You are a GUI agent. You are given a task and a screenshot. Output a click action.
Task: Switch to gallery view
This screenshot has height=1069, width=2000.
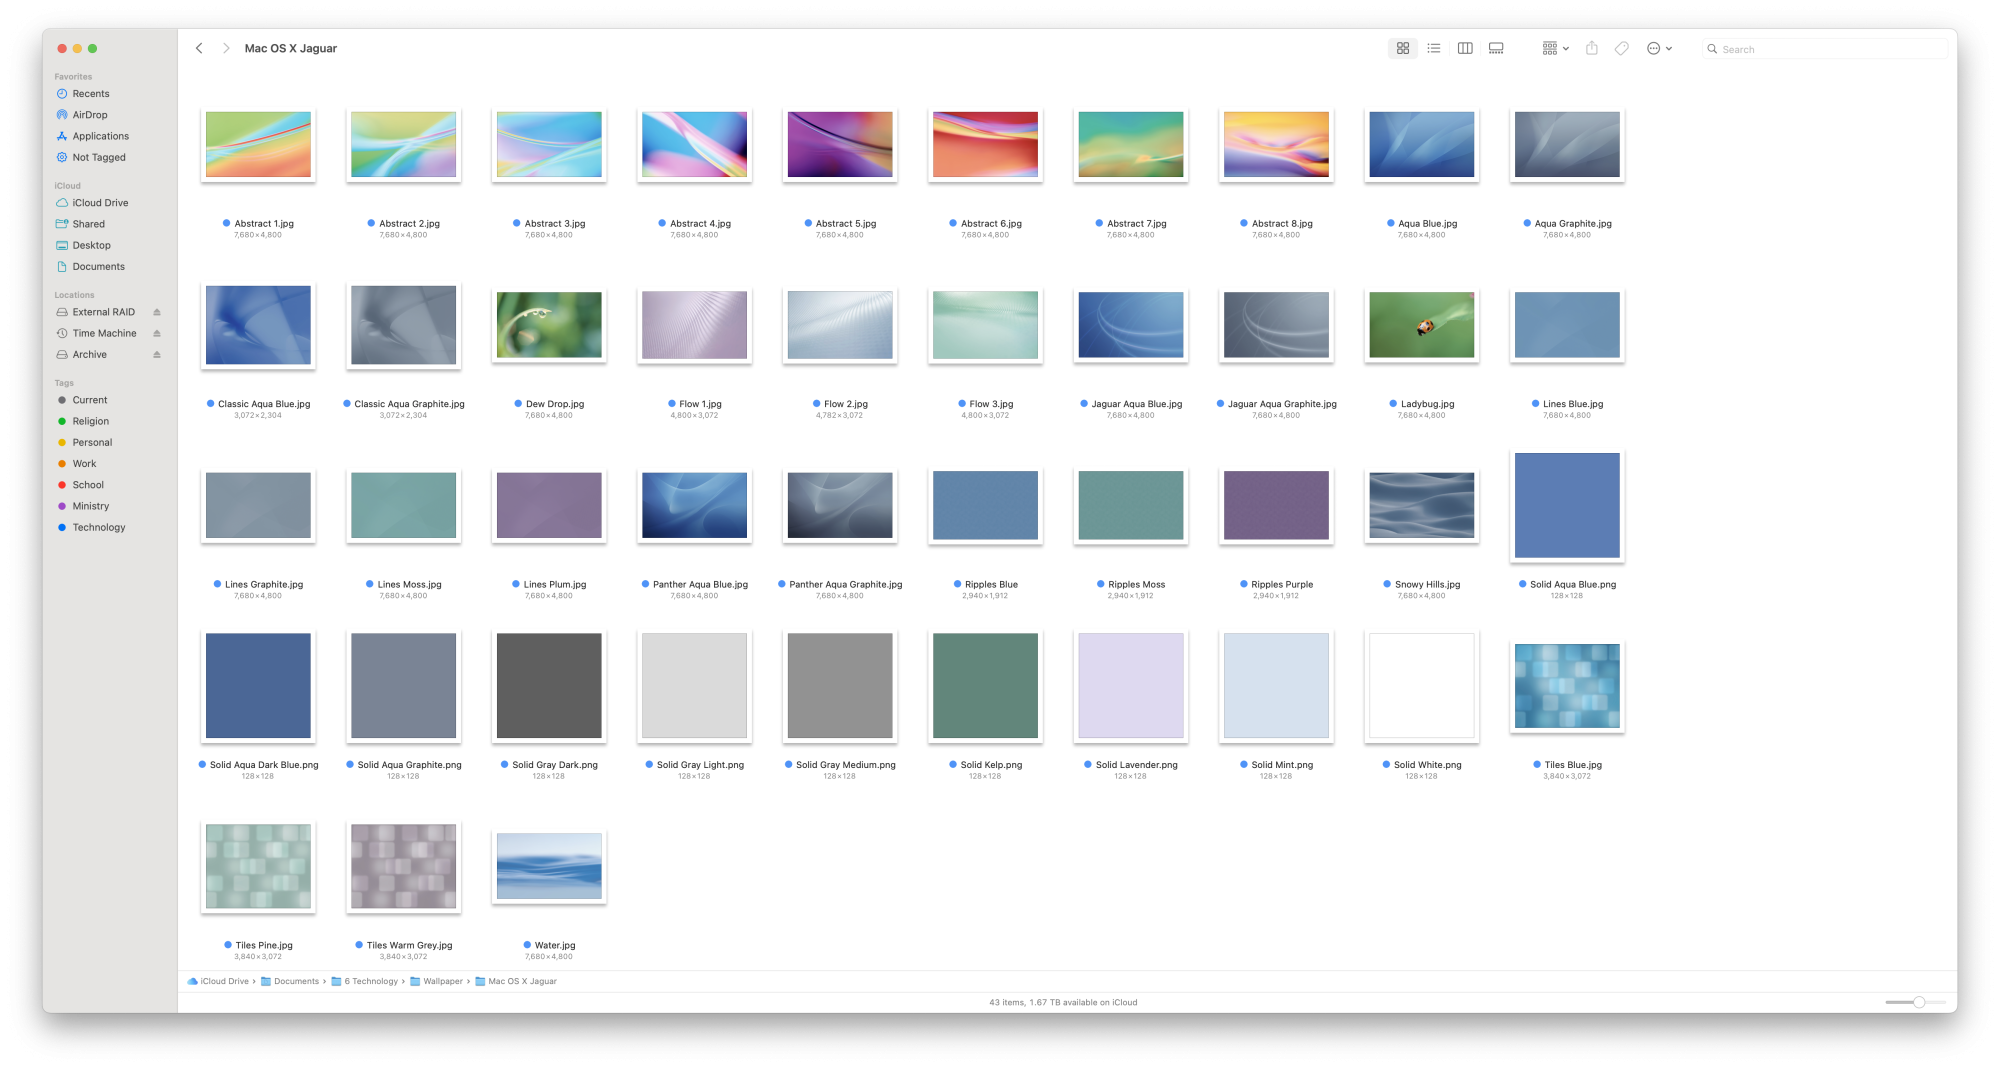coord(1496,48)
